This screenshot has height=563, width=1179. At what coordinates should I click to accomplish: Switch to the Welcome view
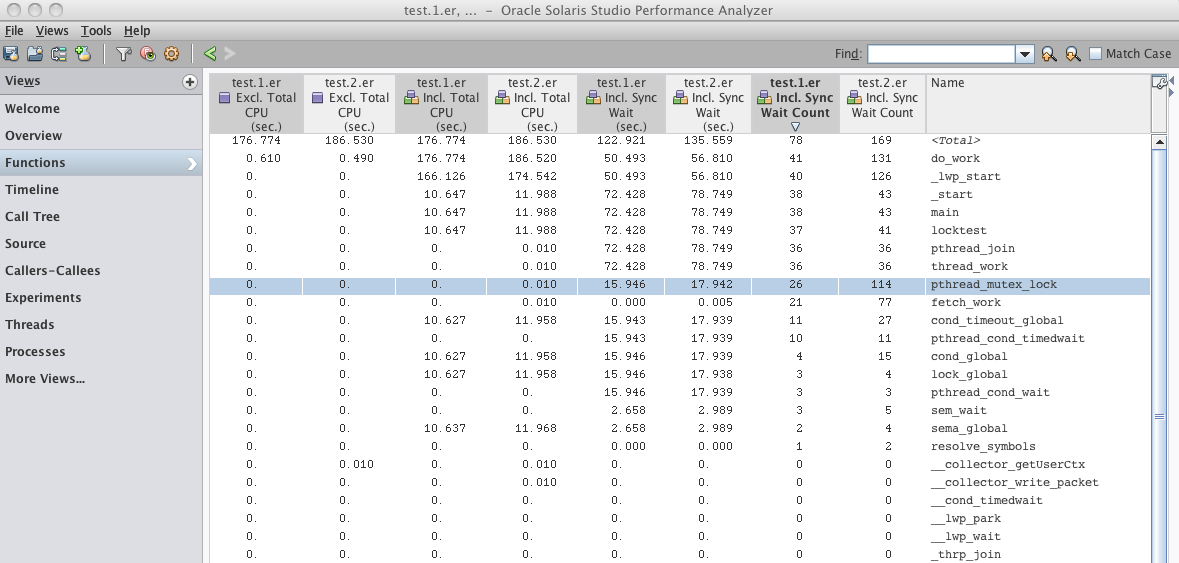click(101, 109)
